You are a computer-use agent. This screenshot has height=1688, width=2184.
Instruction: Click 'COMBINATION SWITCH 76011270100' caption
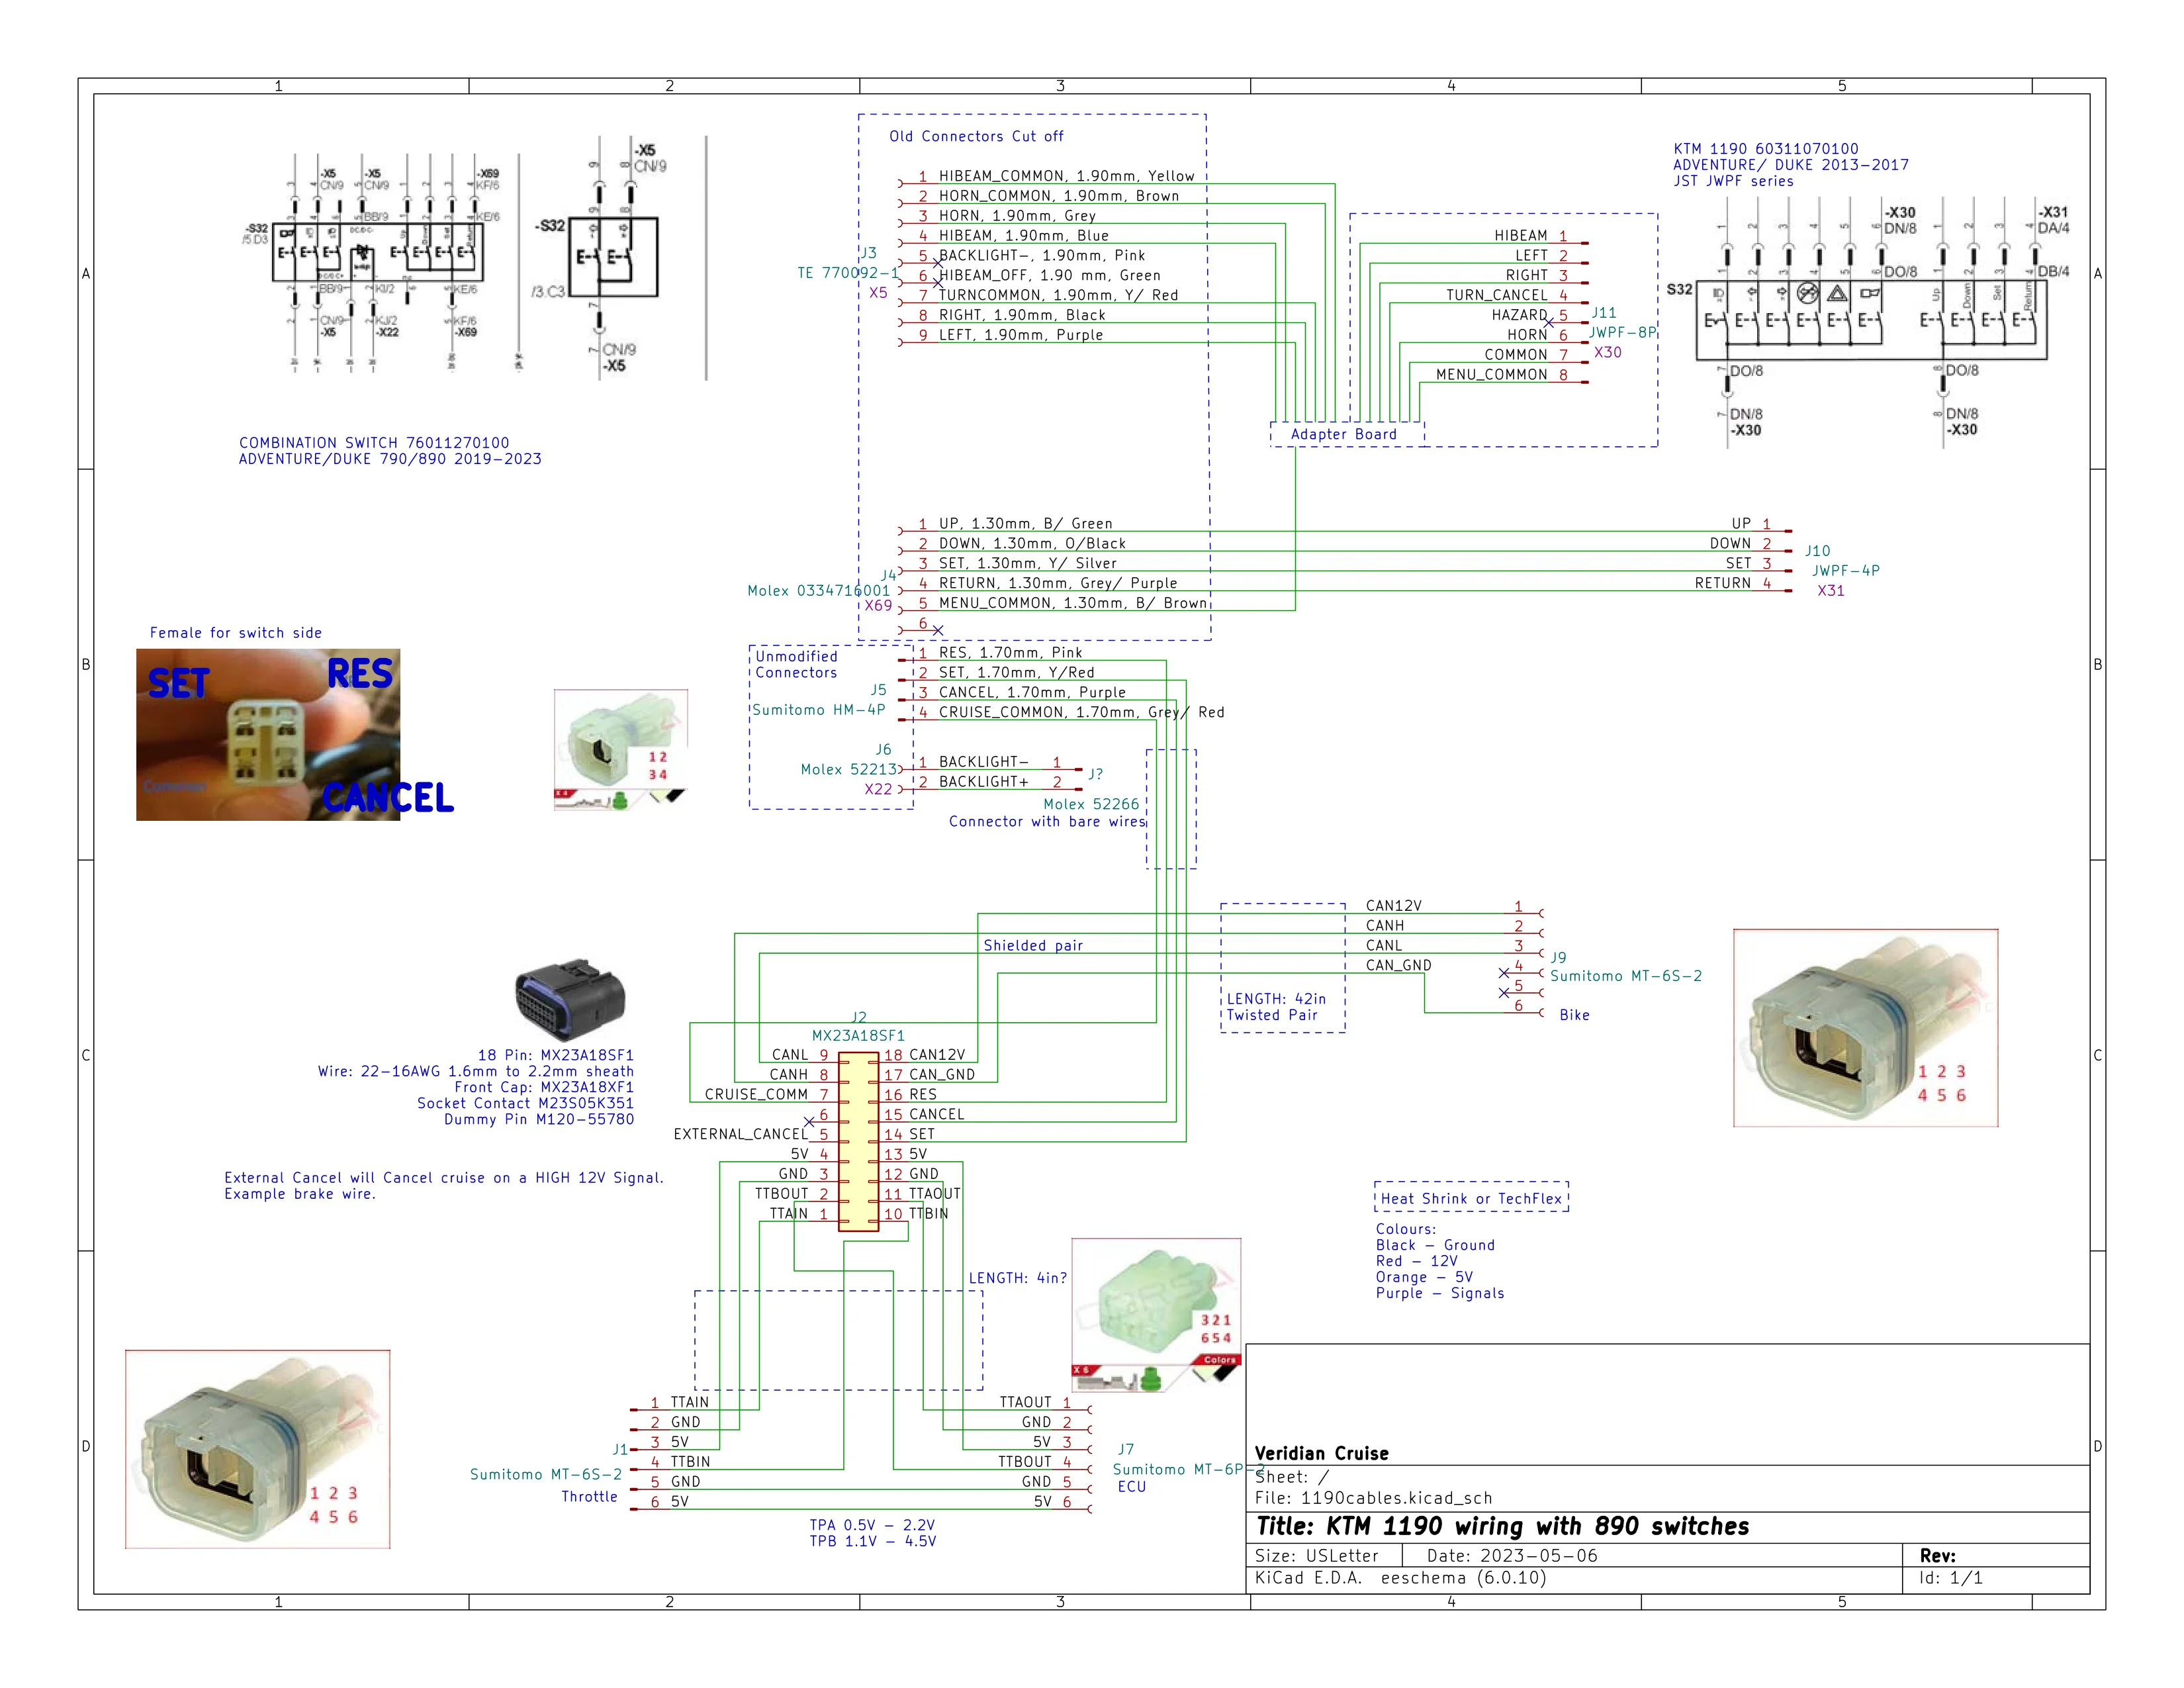[x=374, y=443]
